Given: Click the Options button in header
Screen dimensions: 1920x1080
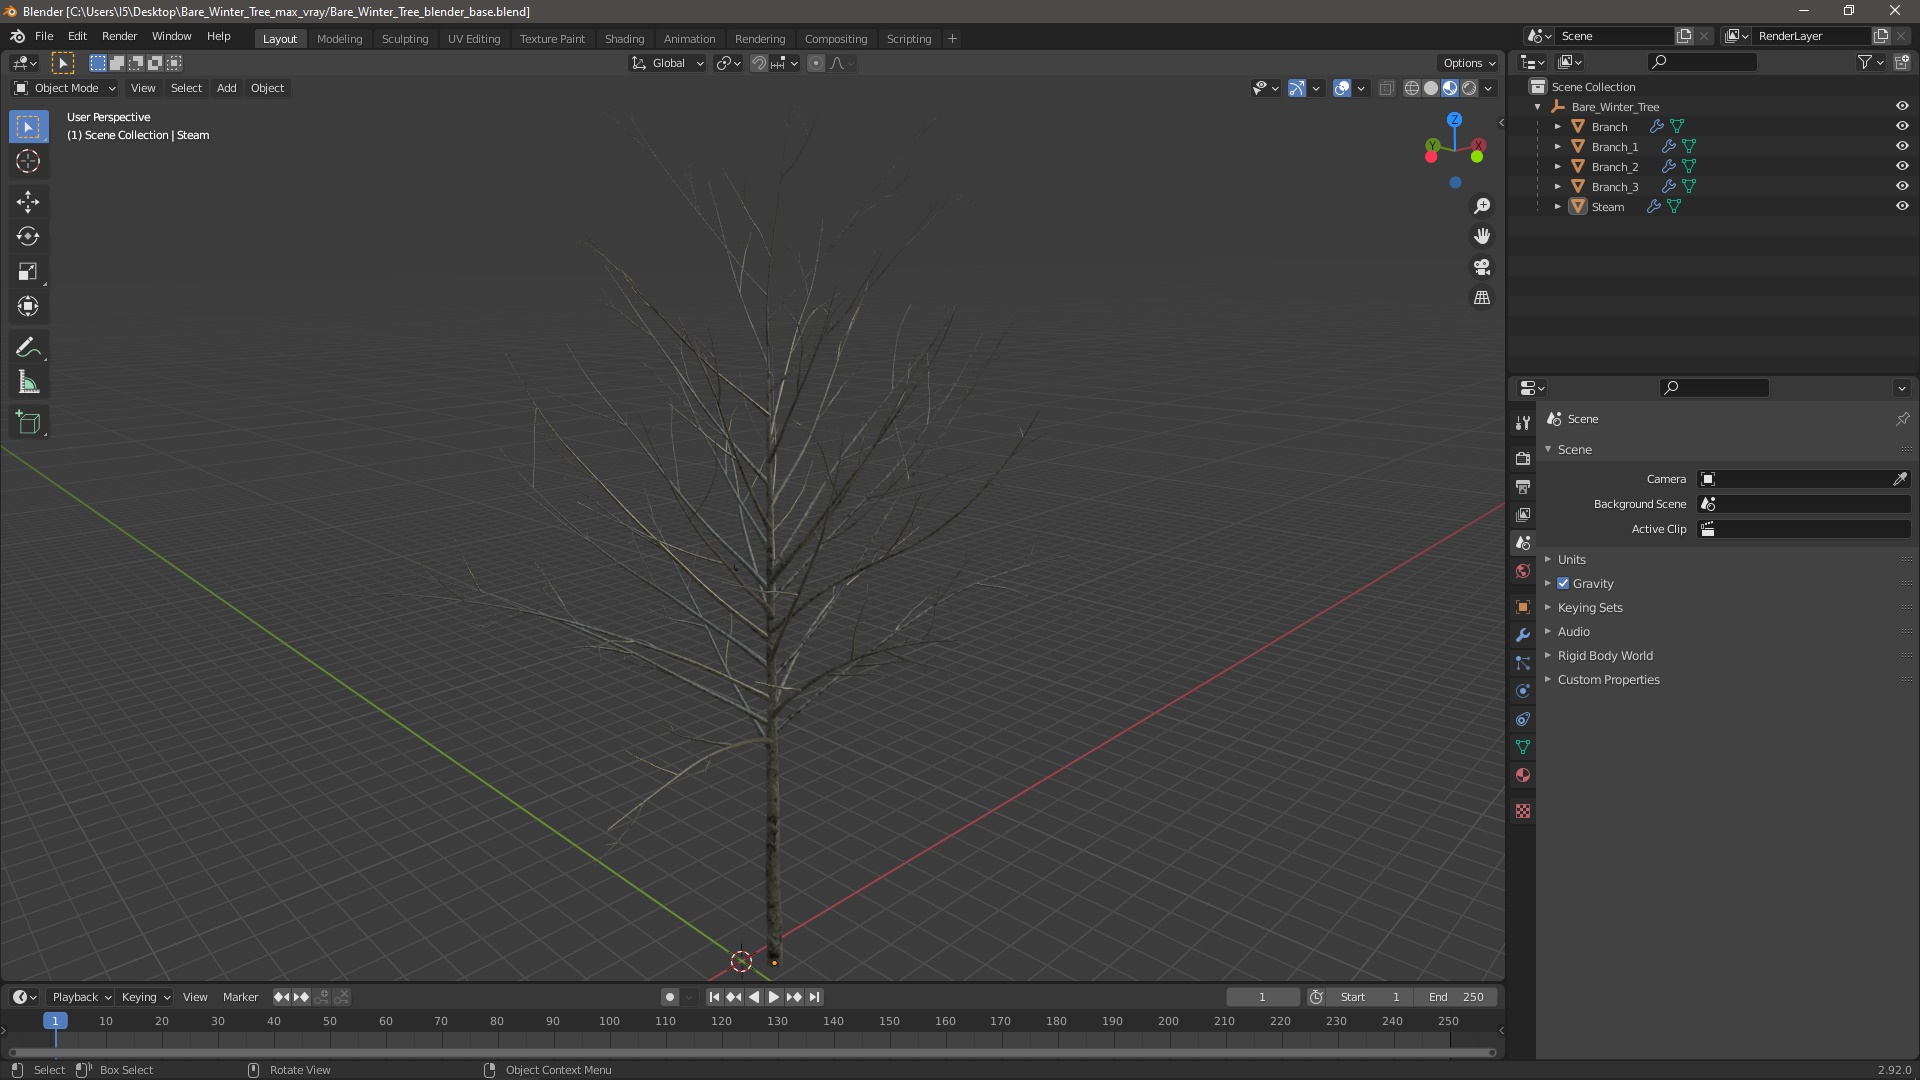Looking at the screenshot, I should click(1468, 63).
